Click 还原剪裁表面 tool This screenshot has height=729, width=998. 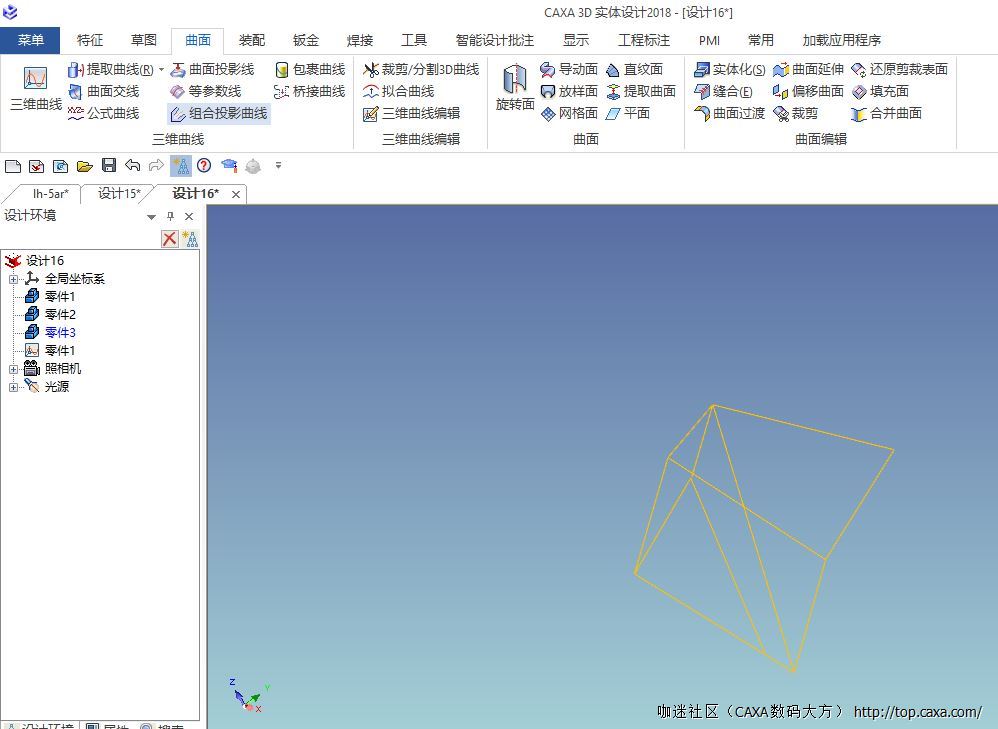click(x=899, y=69)
